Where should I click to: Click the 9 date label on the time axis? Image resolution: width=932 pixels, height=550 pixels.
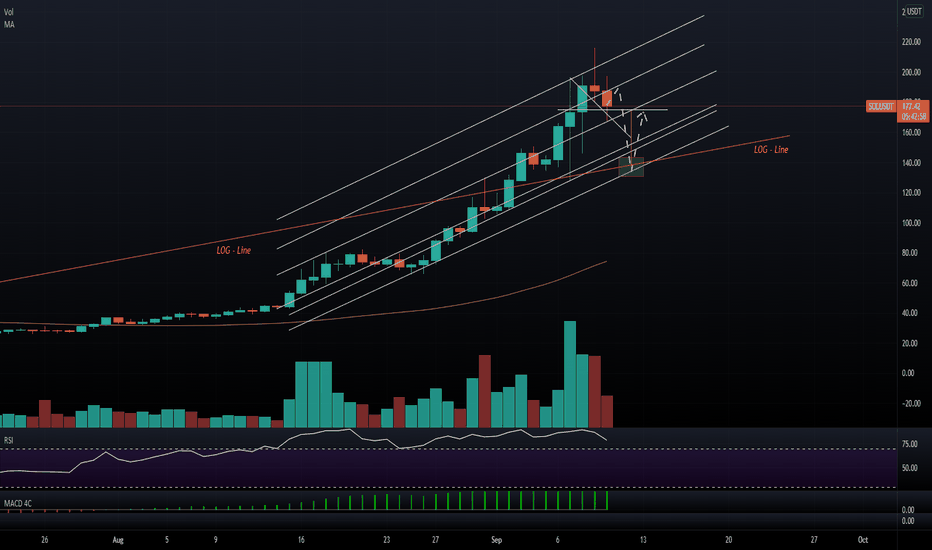tap(215, 540)
